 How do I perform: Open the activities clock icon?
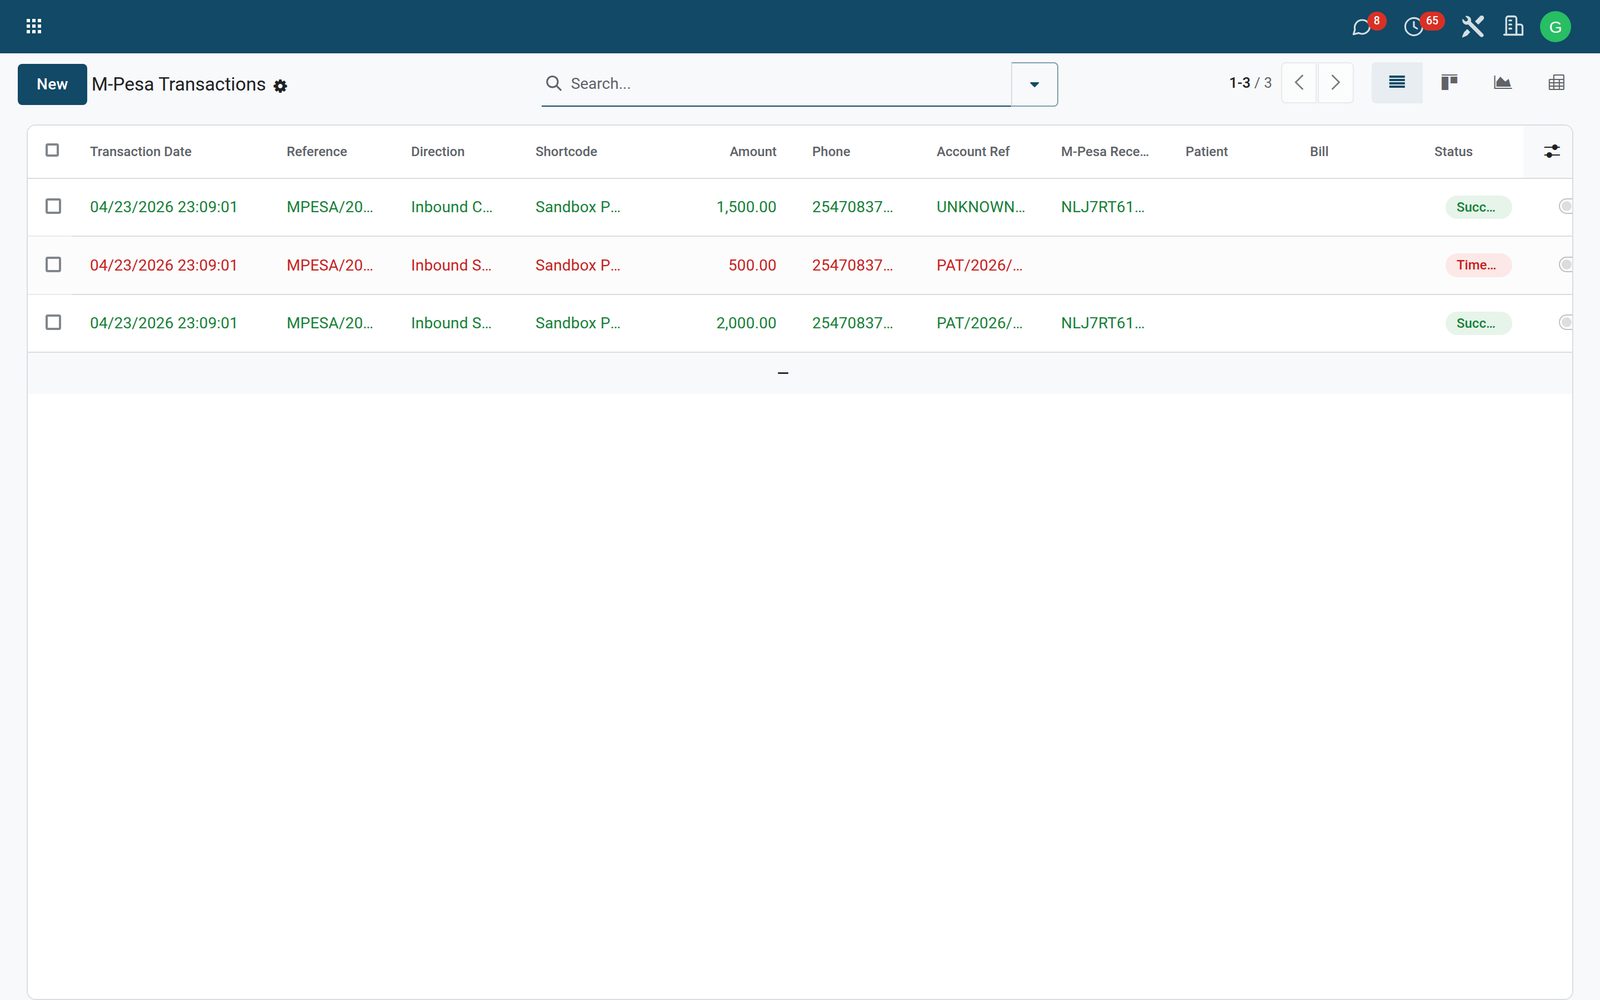pyautogui.click(x=1414, y=27)
